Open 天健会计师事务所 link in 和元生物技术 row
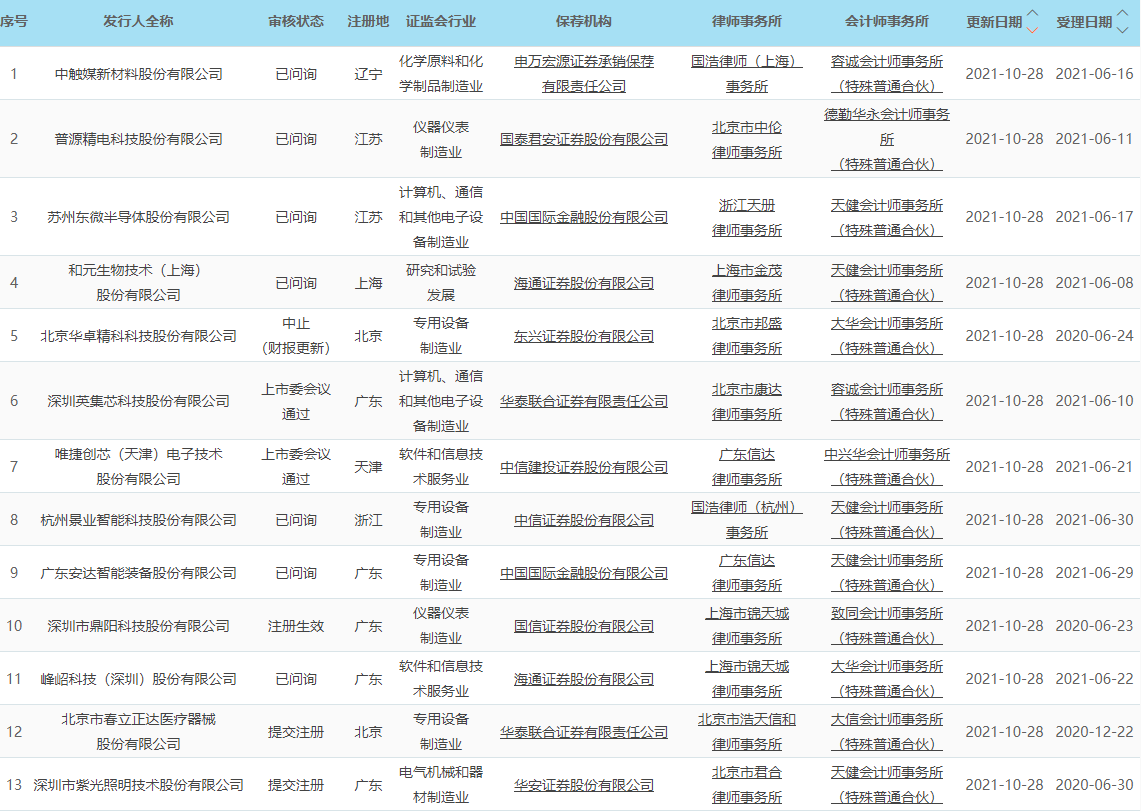Screen dimensions: 1141x811 point(886,282)
